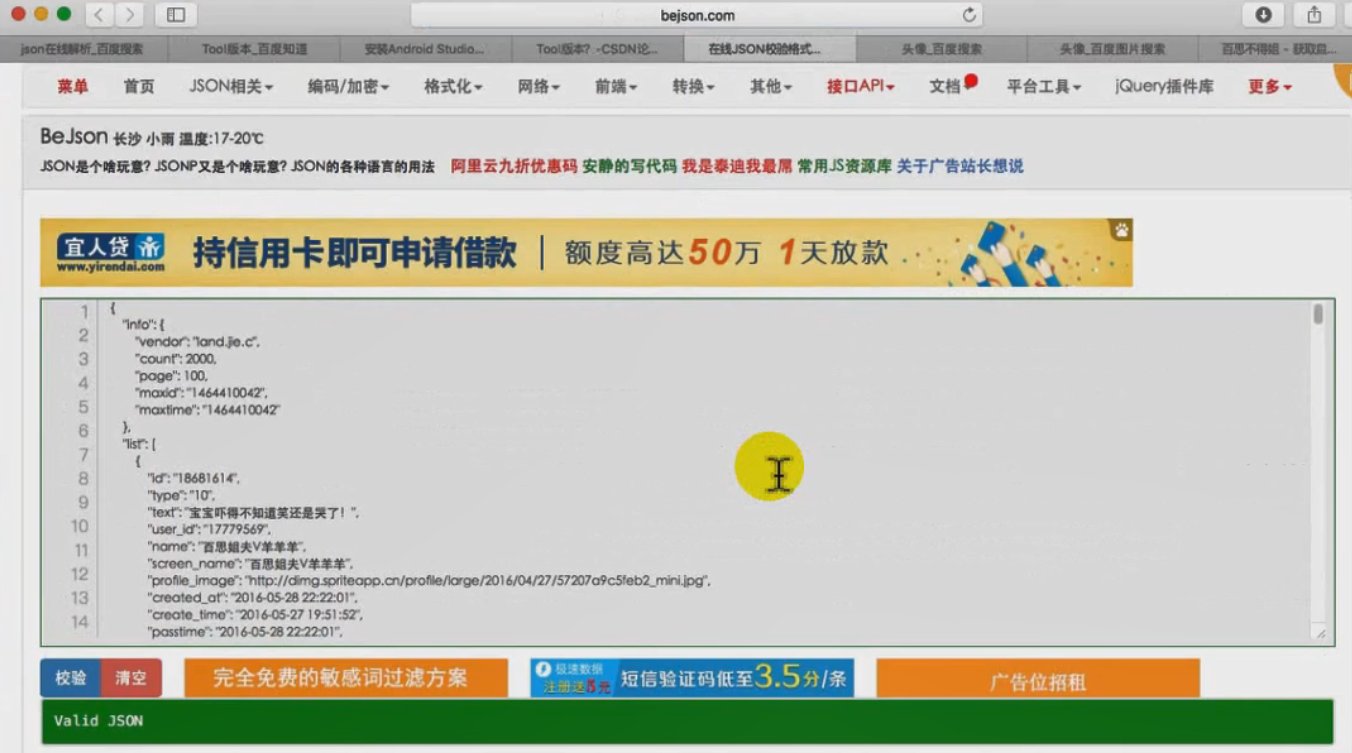Reload the bejson.com page
The height and width of the screenshot is (753, 1352).
[968, 15]
